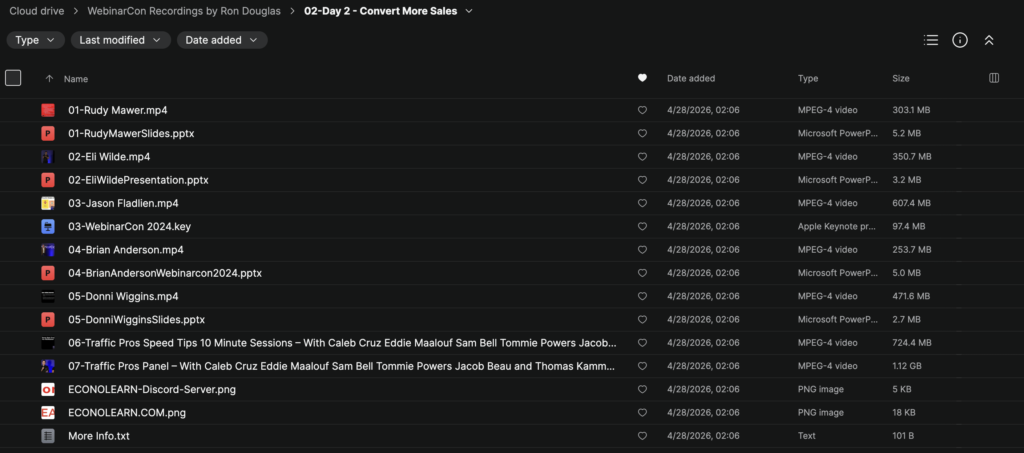Click the 01-RudyMawerSlides.pptx PowerPoint file icon
1024x453 pixels.
point(47,133)
